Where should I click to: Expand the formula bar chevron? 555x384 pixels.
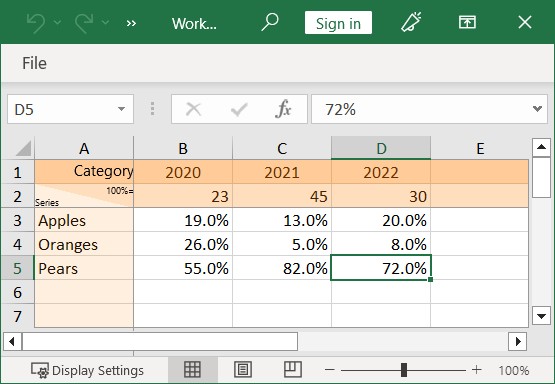click(537, 109)
